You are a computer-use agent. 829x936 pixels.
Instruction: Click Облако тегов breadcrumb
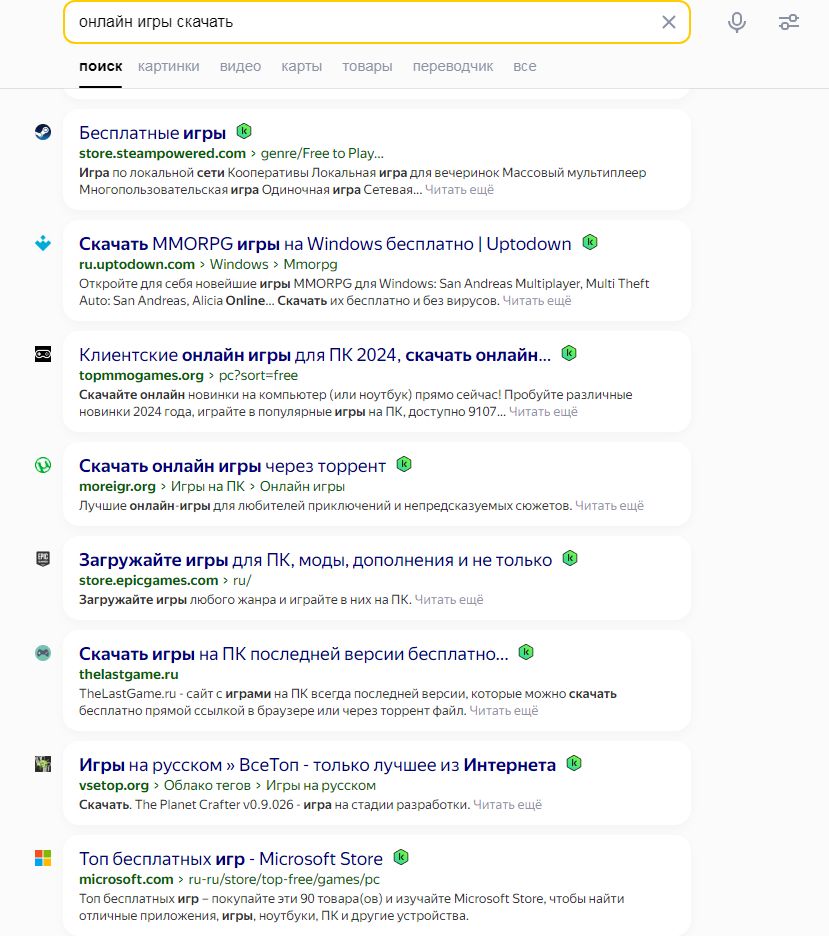[x=207, y=786]
